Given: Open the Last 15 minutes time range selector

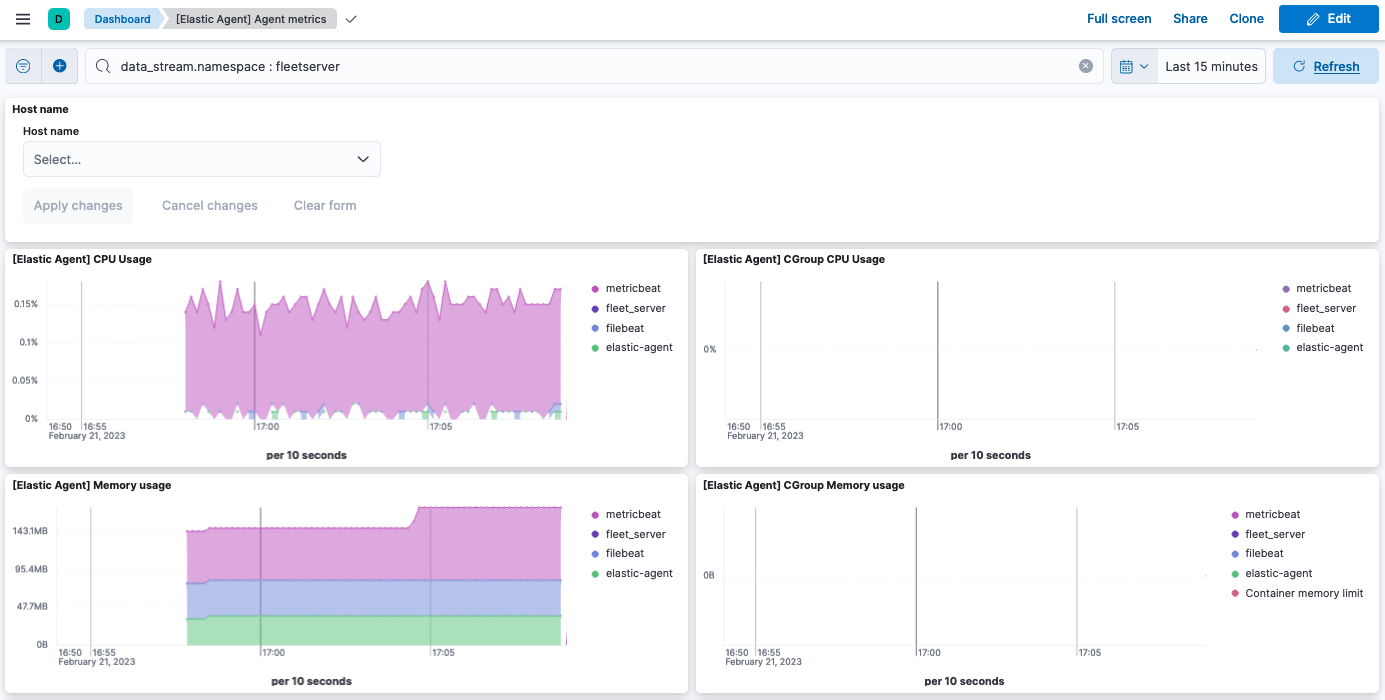Looking at the screenshot, I should (1211, 65).
